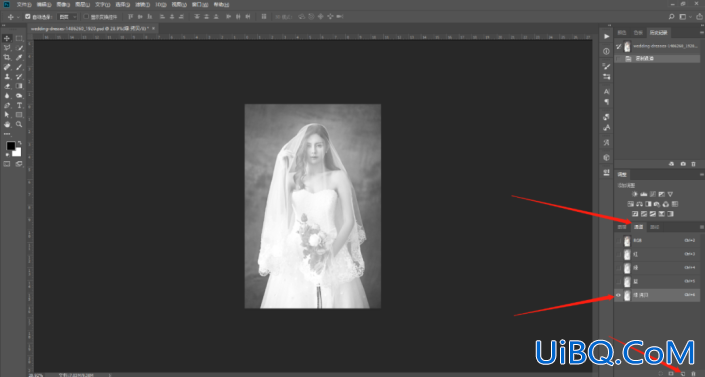Select the Eraser tool

[x=7, y=86]
